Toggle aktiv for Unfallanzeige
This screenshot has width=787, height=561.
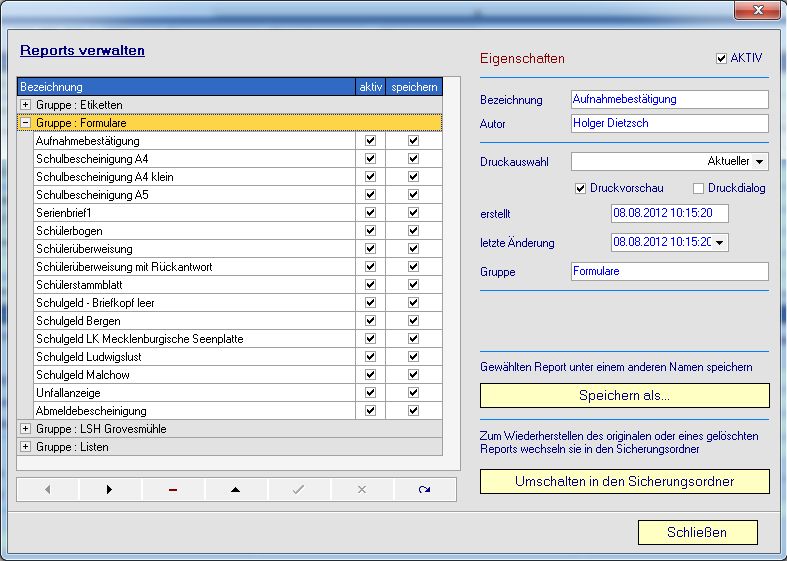[x=370, y=392]
